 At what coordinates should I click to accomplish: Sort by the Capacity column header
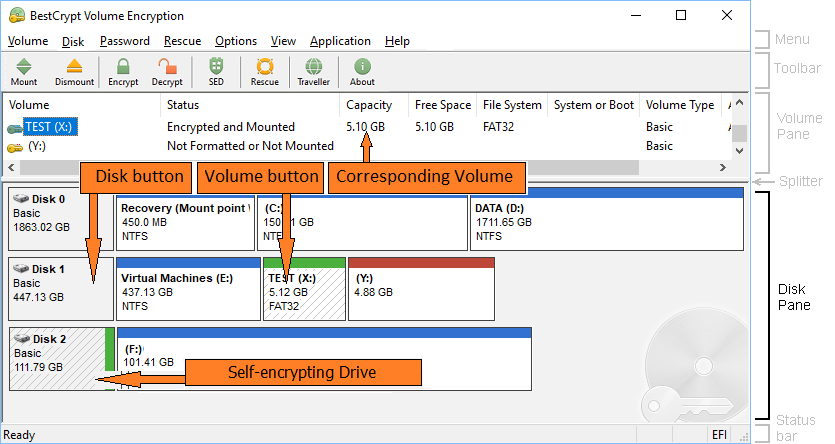pos(374,105)
